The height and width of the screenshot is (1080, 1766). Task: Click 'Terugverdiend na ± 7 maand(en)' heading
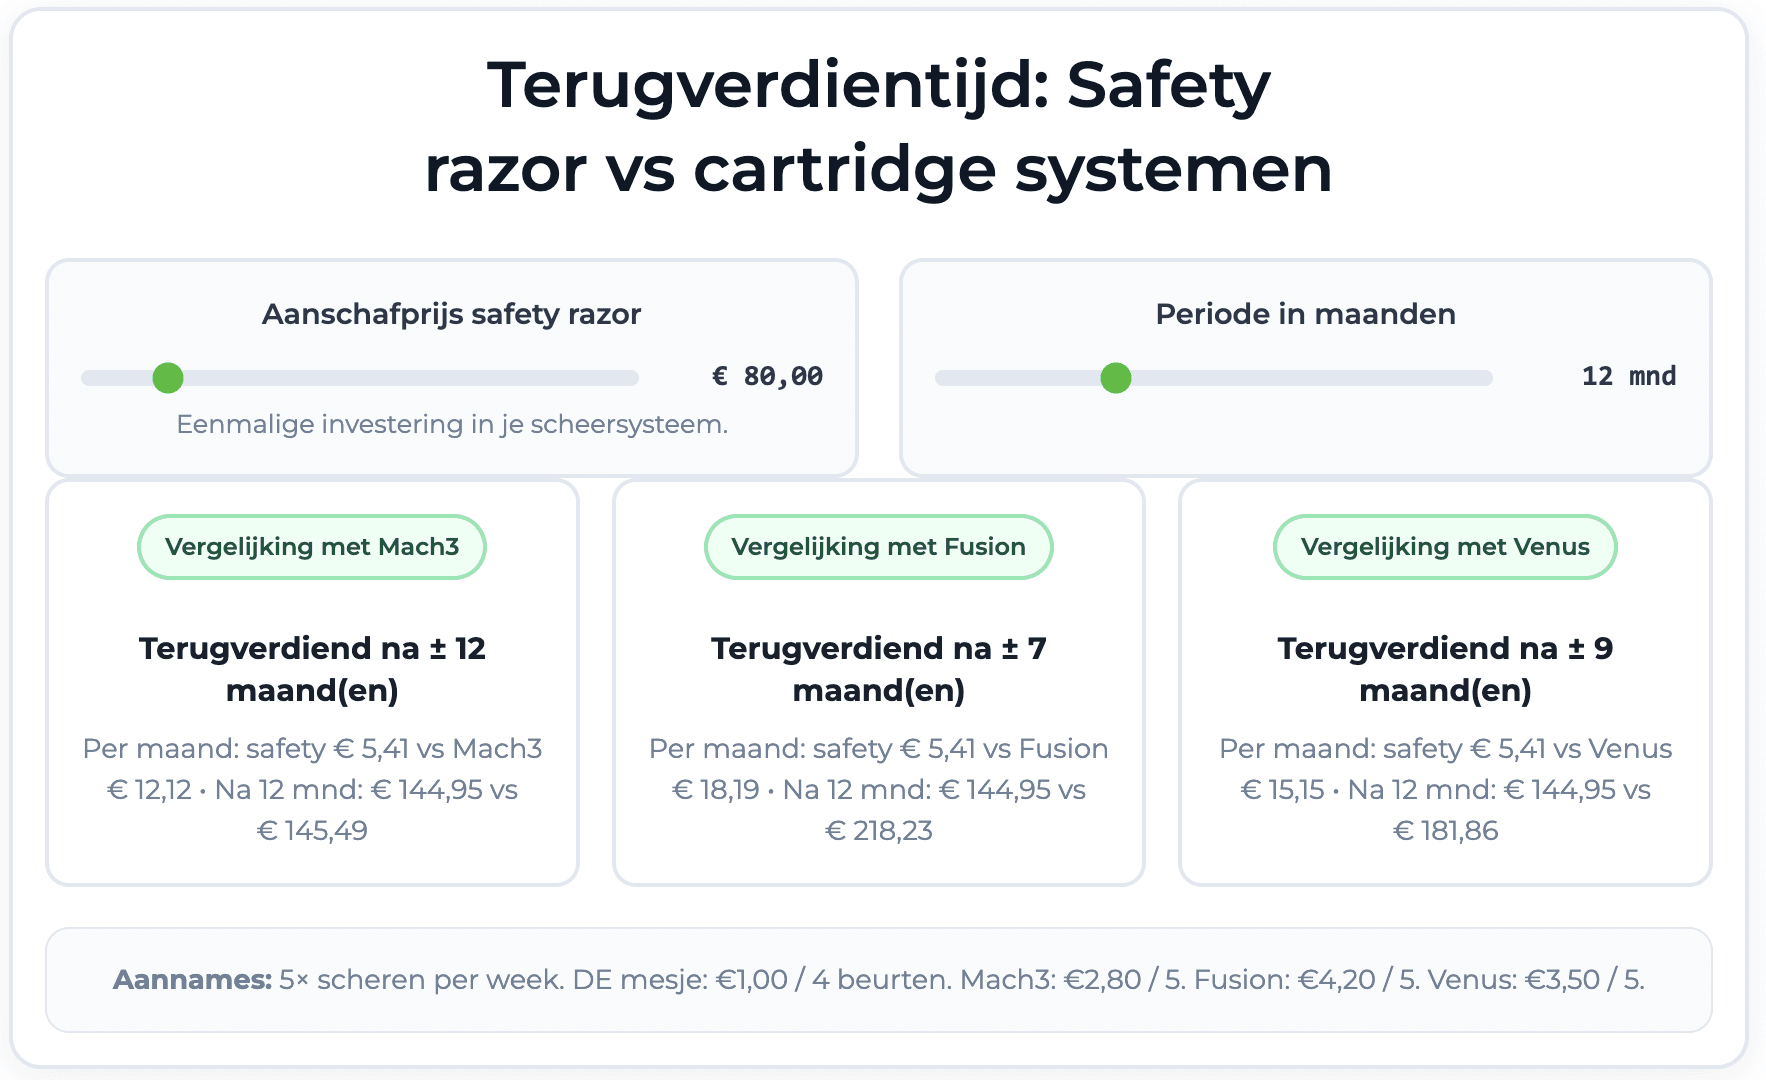click(878, 669)
